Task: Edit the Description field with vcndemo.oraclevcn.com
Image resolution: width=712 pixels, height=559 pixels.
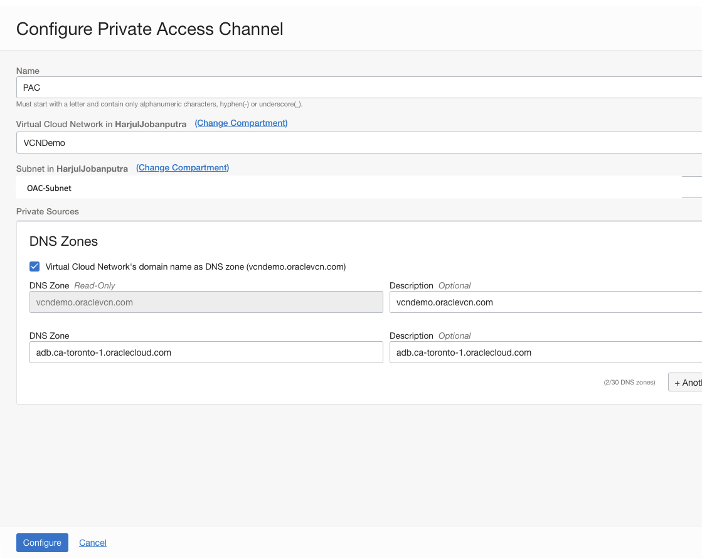Action: pos(546,302)
